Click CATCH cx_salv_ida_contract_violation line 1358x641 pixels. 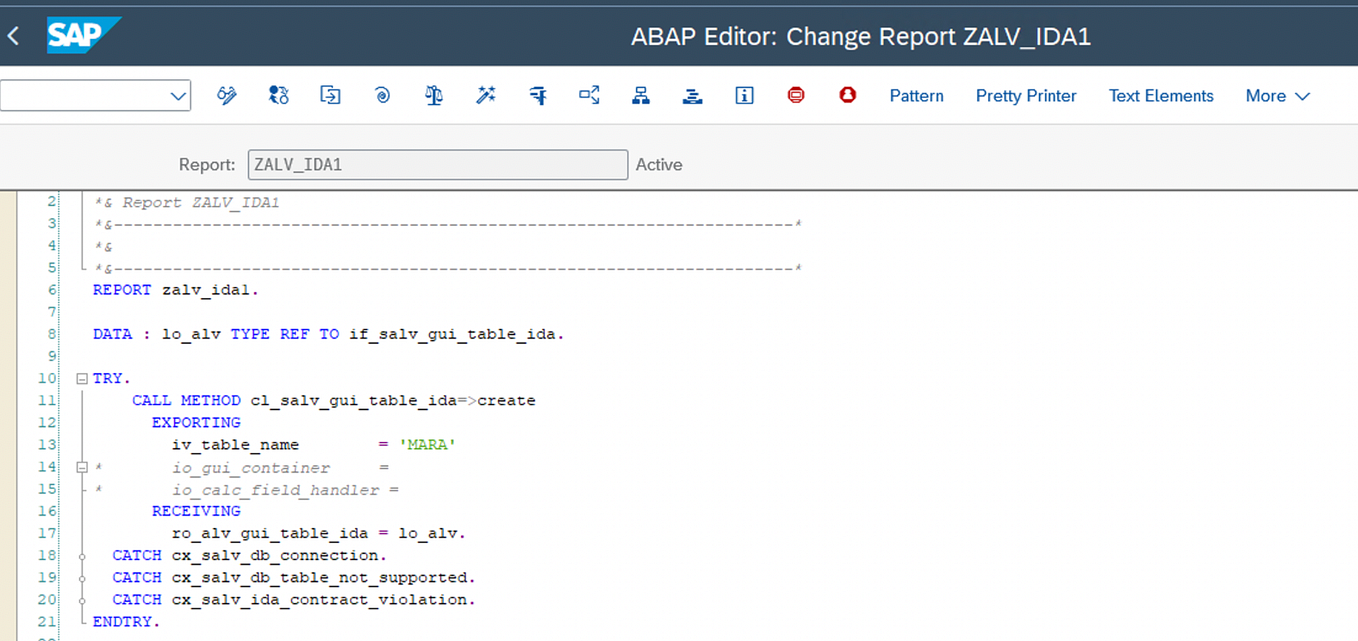point(294,599)
